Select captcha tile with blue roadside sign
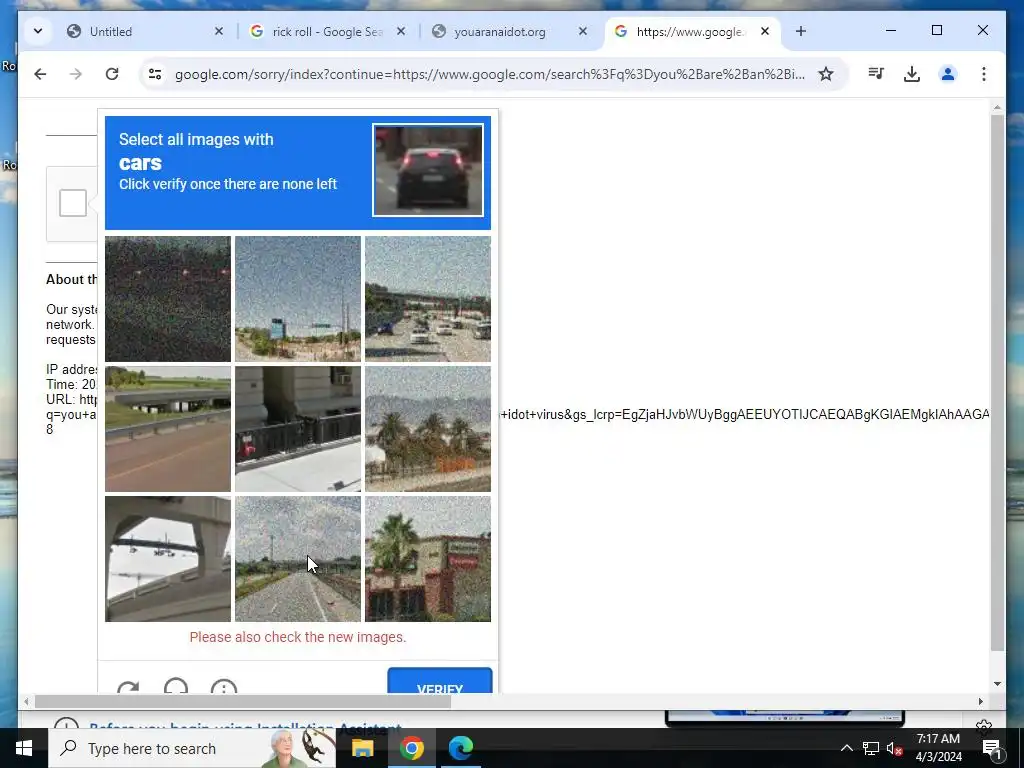 coord(298,298)
